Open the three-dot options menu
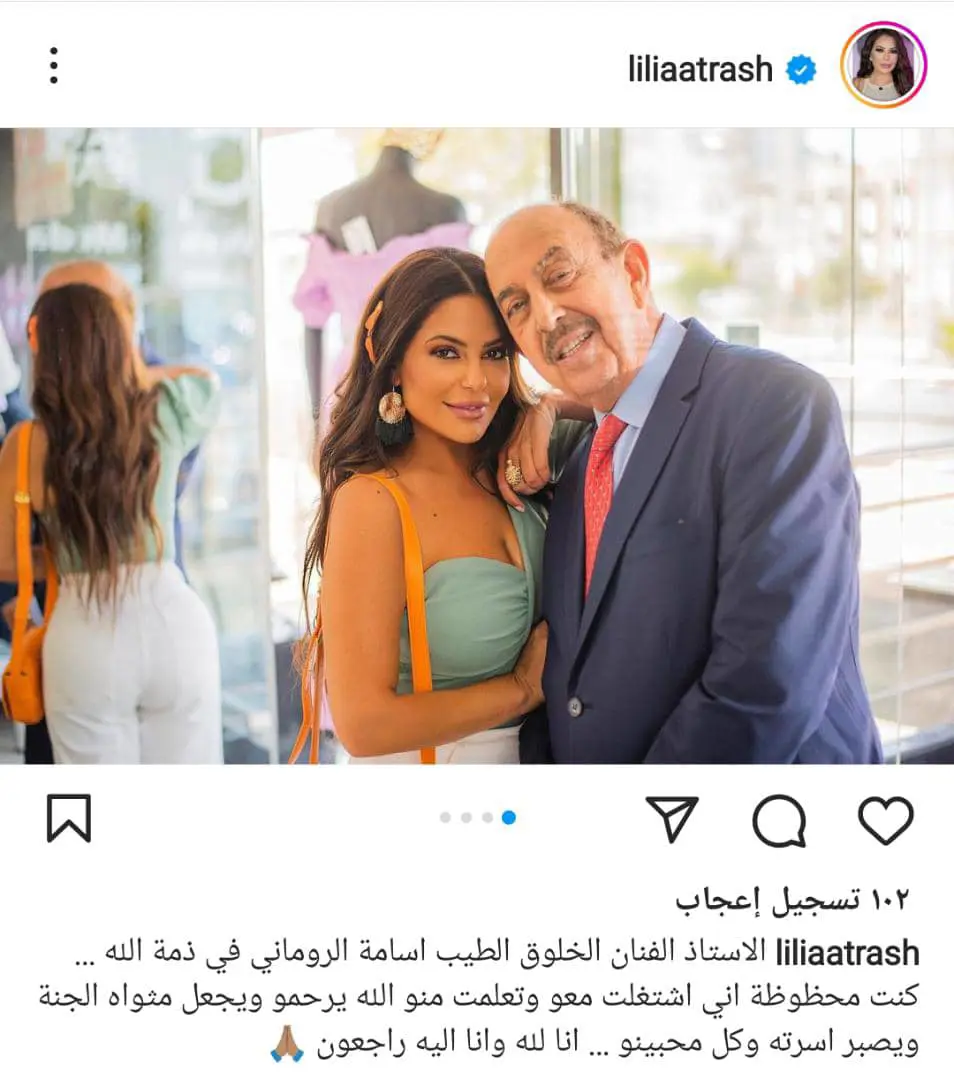The width and height of the screenshot is (954, 1080). pyautogui.click(x=54, y=65)
